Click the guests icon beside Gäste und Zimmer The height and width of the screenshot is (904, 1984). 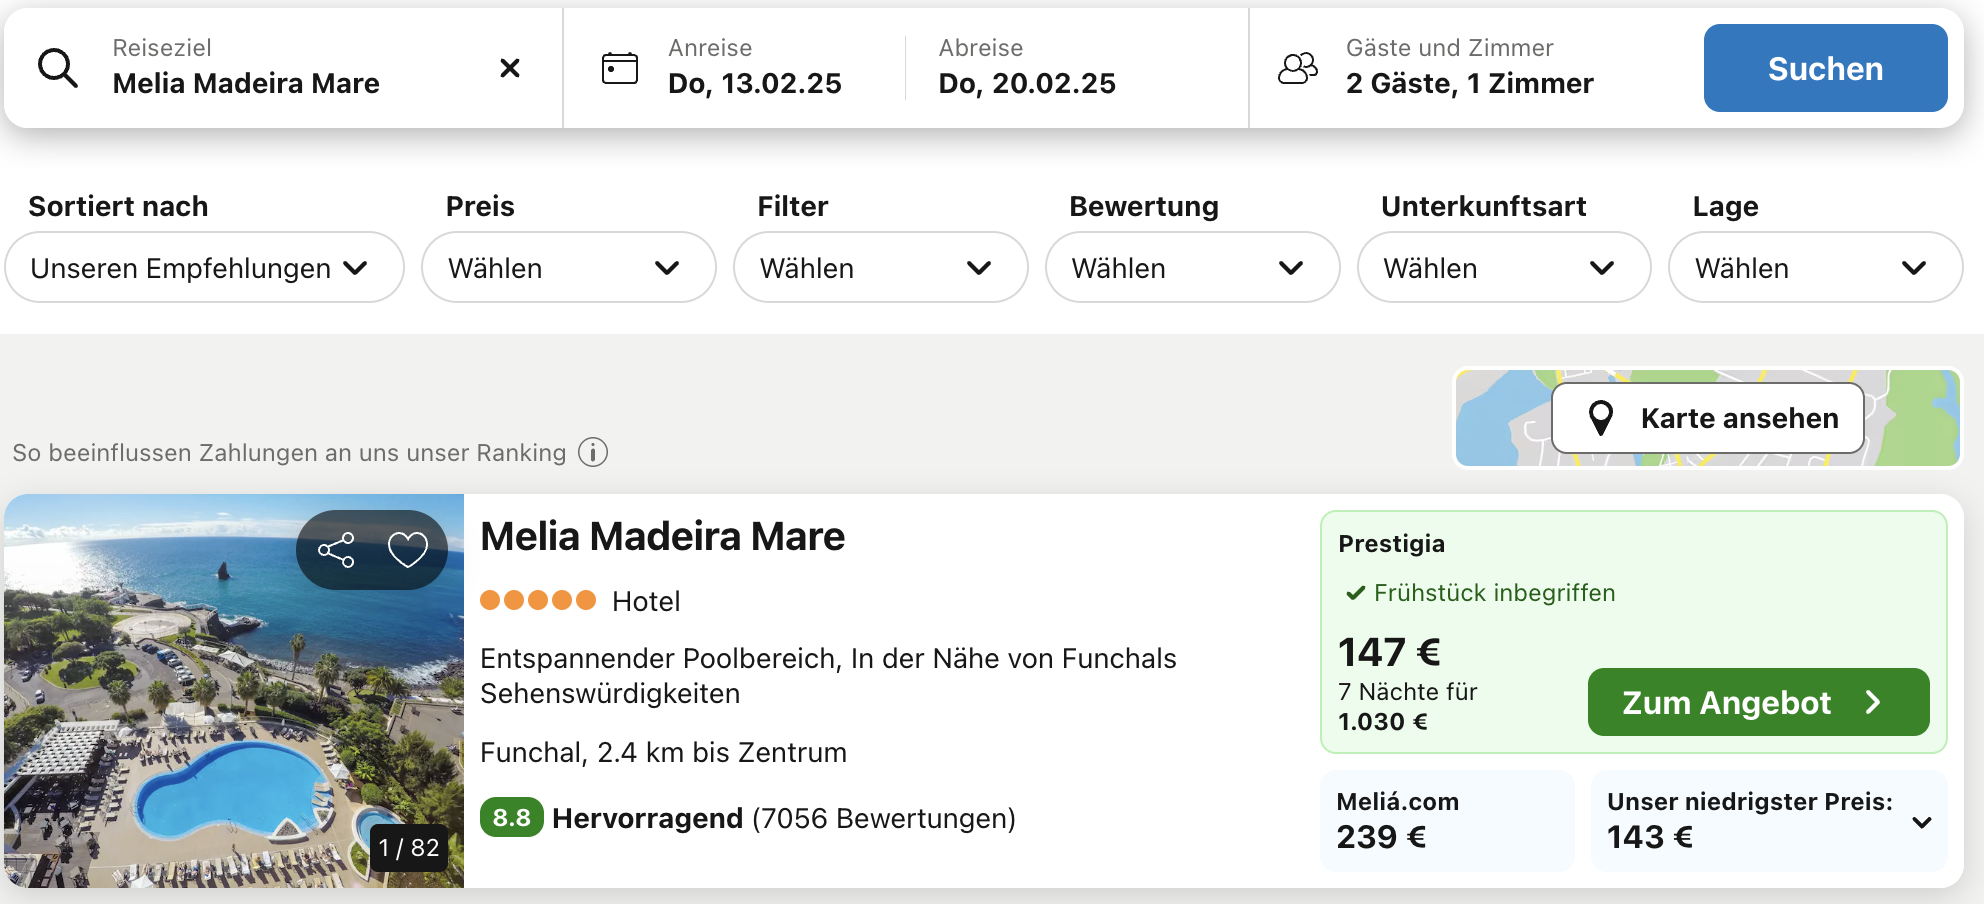point(1298,68)
